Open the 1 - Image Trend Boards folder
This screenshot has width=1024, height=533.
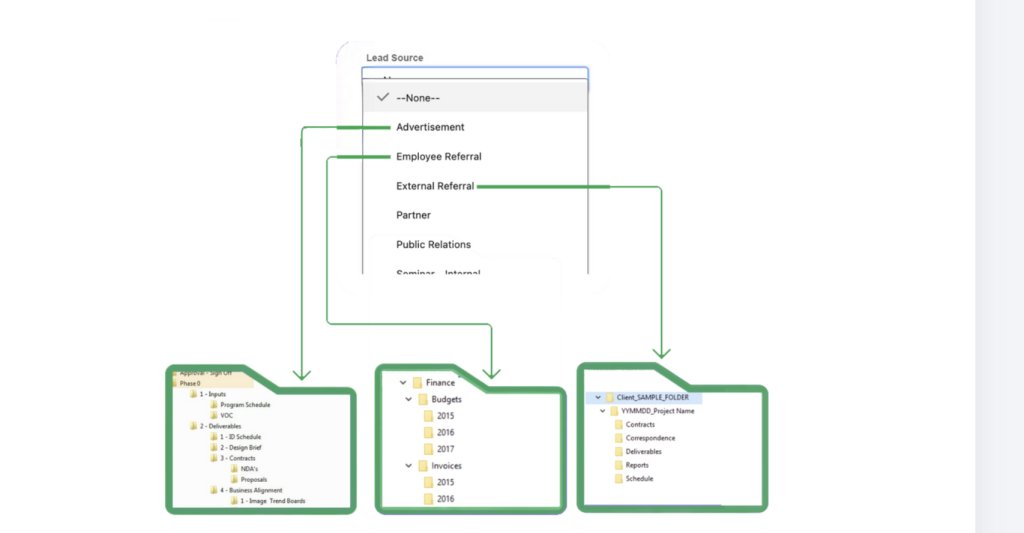(272, 501)
